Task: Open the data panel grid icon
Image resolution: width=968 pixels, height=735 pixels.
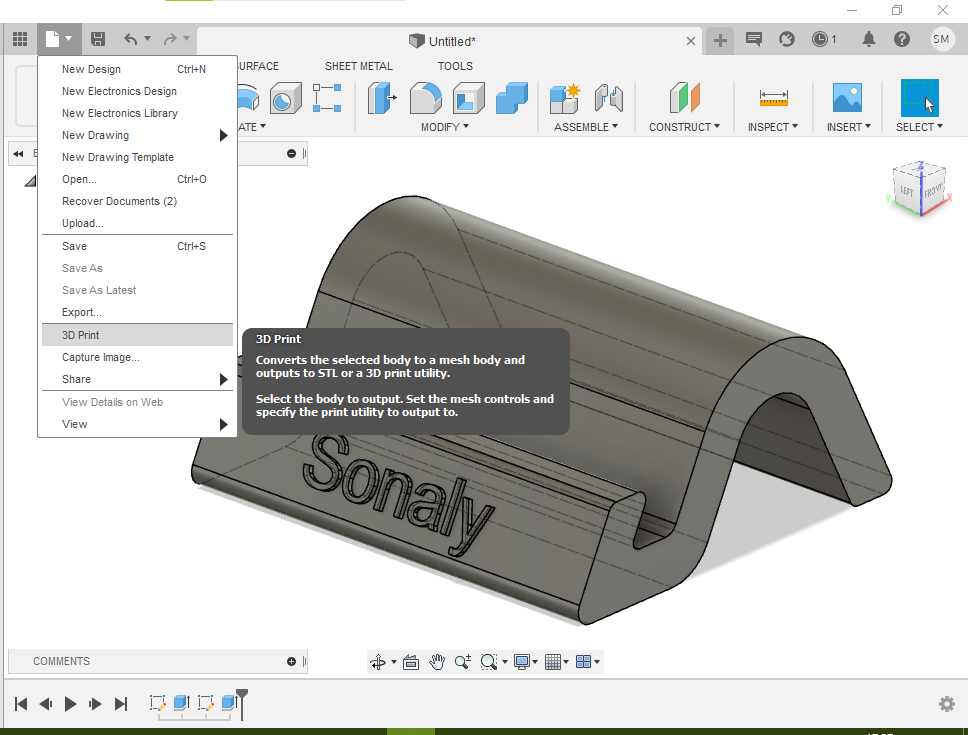Action: click(x=19, y=39)
